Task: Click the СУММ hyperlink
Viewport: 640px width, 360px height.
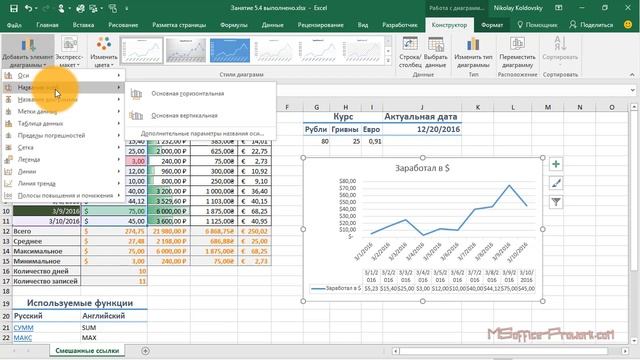Action: click(23, 328)
